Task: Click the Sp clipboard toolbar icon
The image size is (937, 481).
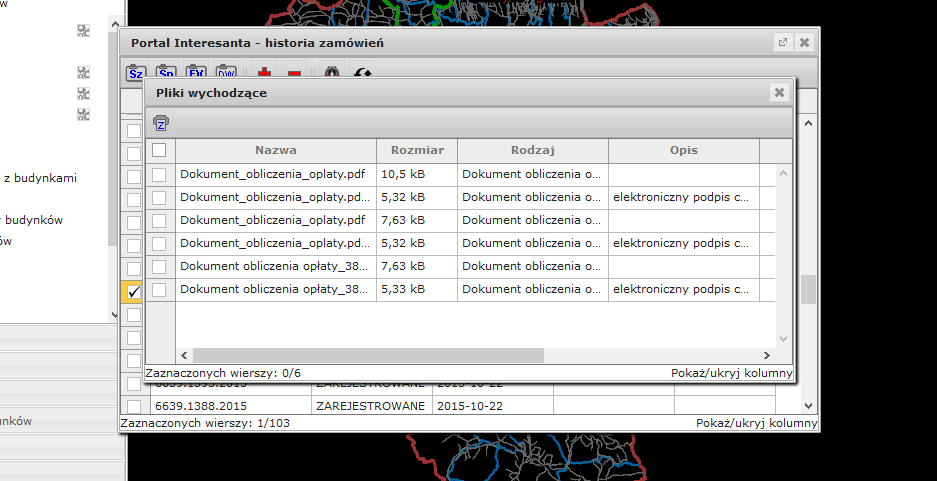Action: click(166, 72)
